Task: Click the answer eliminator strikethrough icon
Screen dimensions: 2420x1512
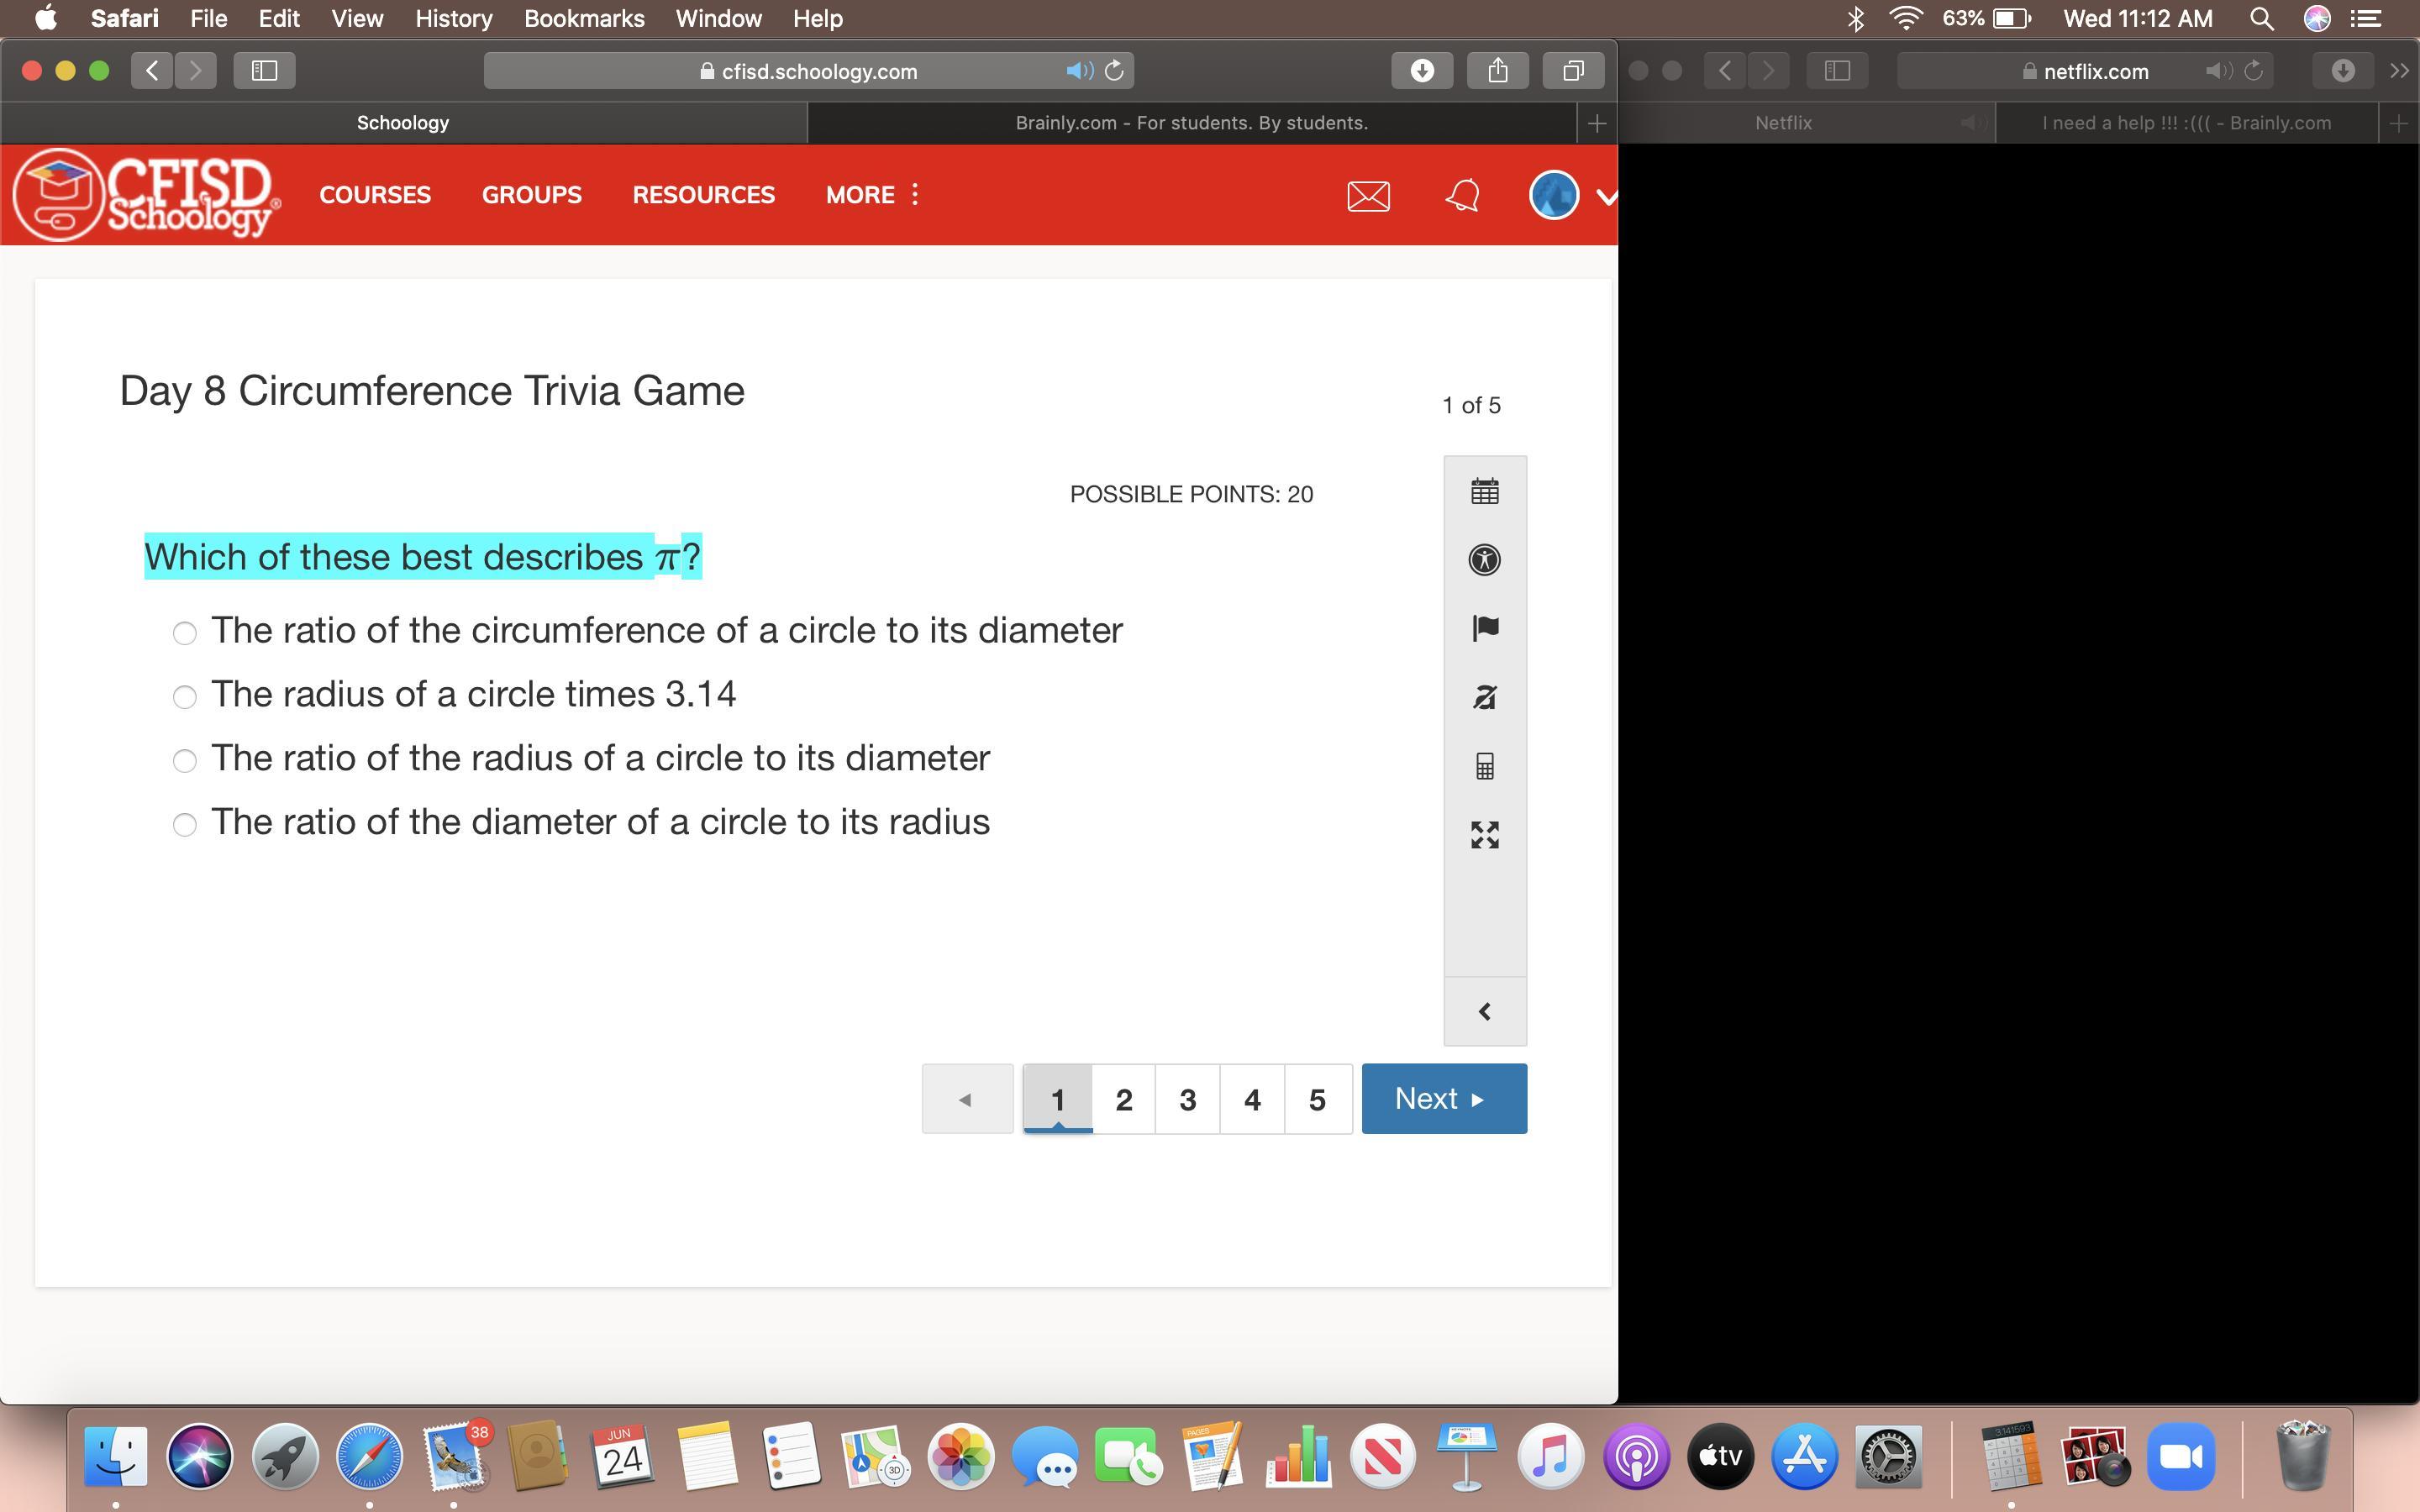Action: (x=1484, y=697)
